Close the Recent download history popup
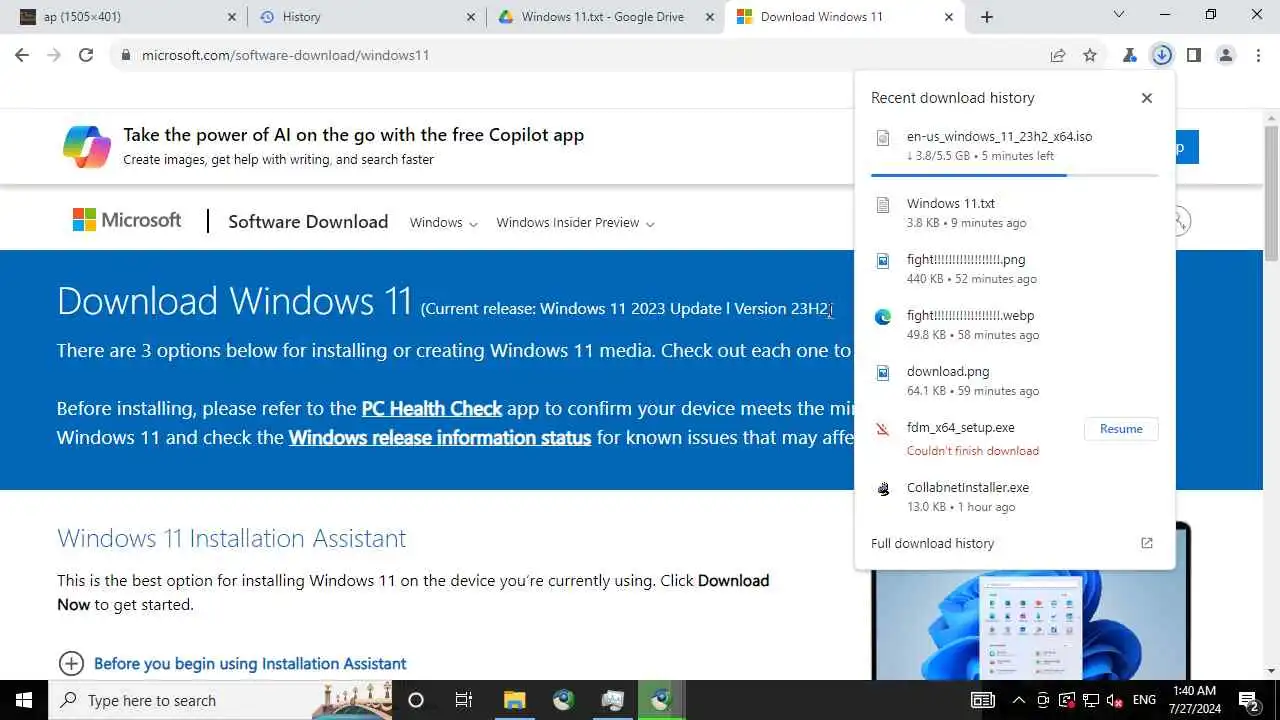Screen dimensions: 1280x720 coord(1147,98)
